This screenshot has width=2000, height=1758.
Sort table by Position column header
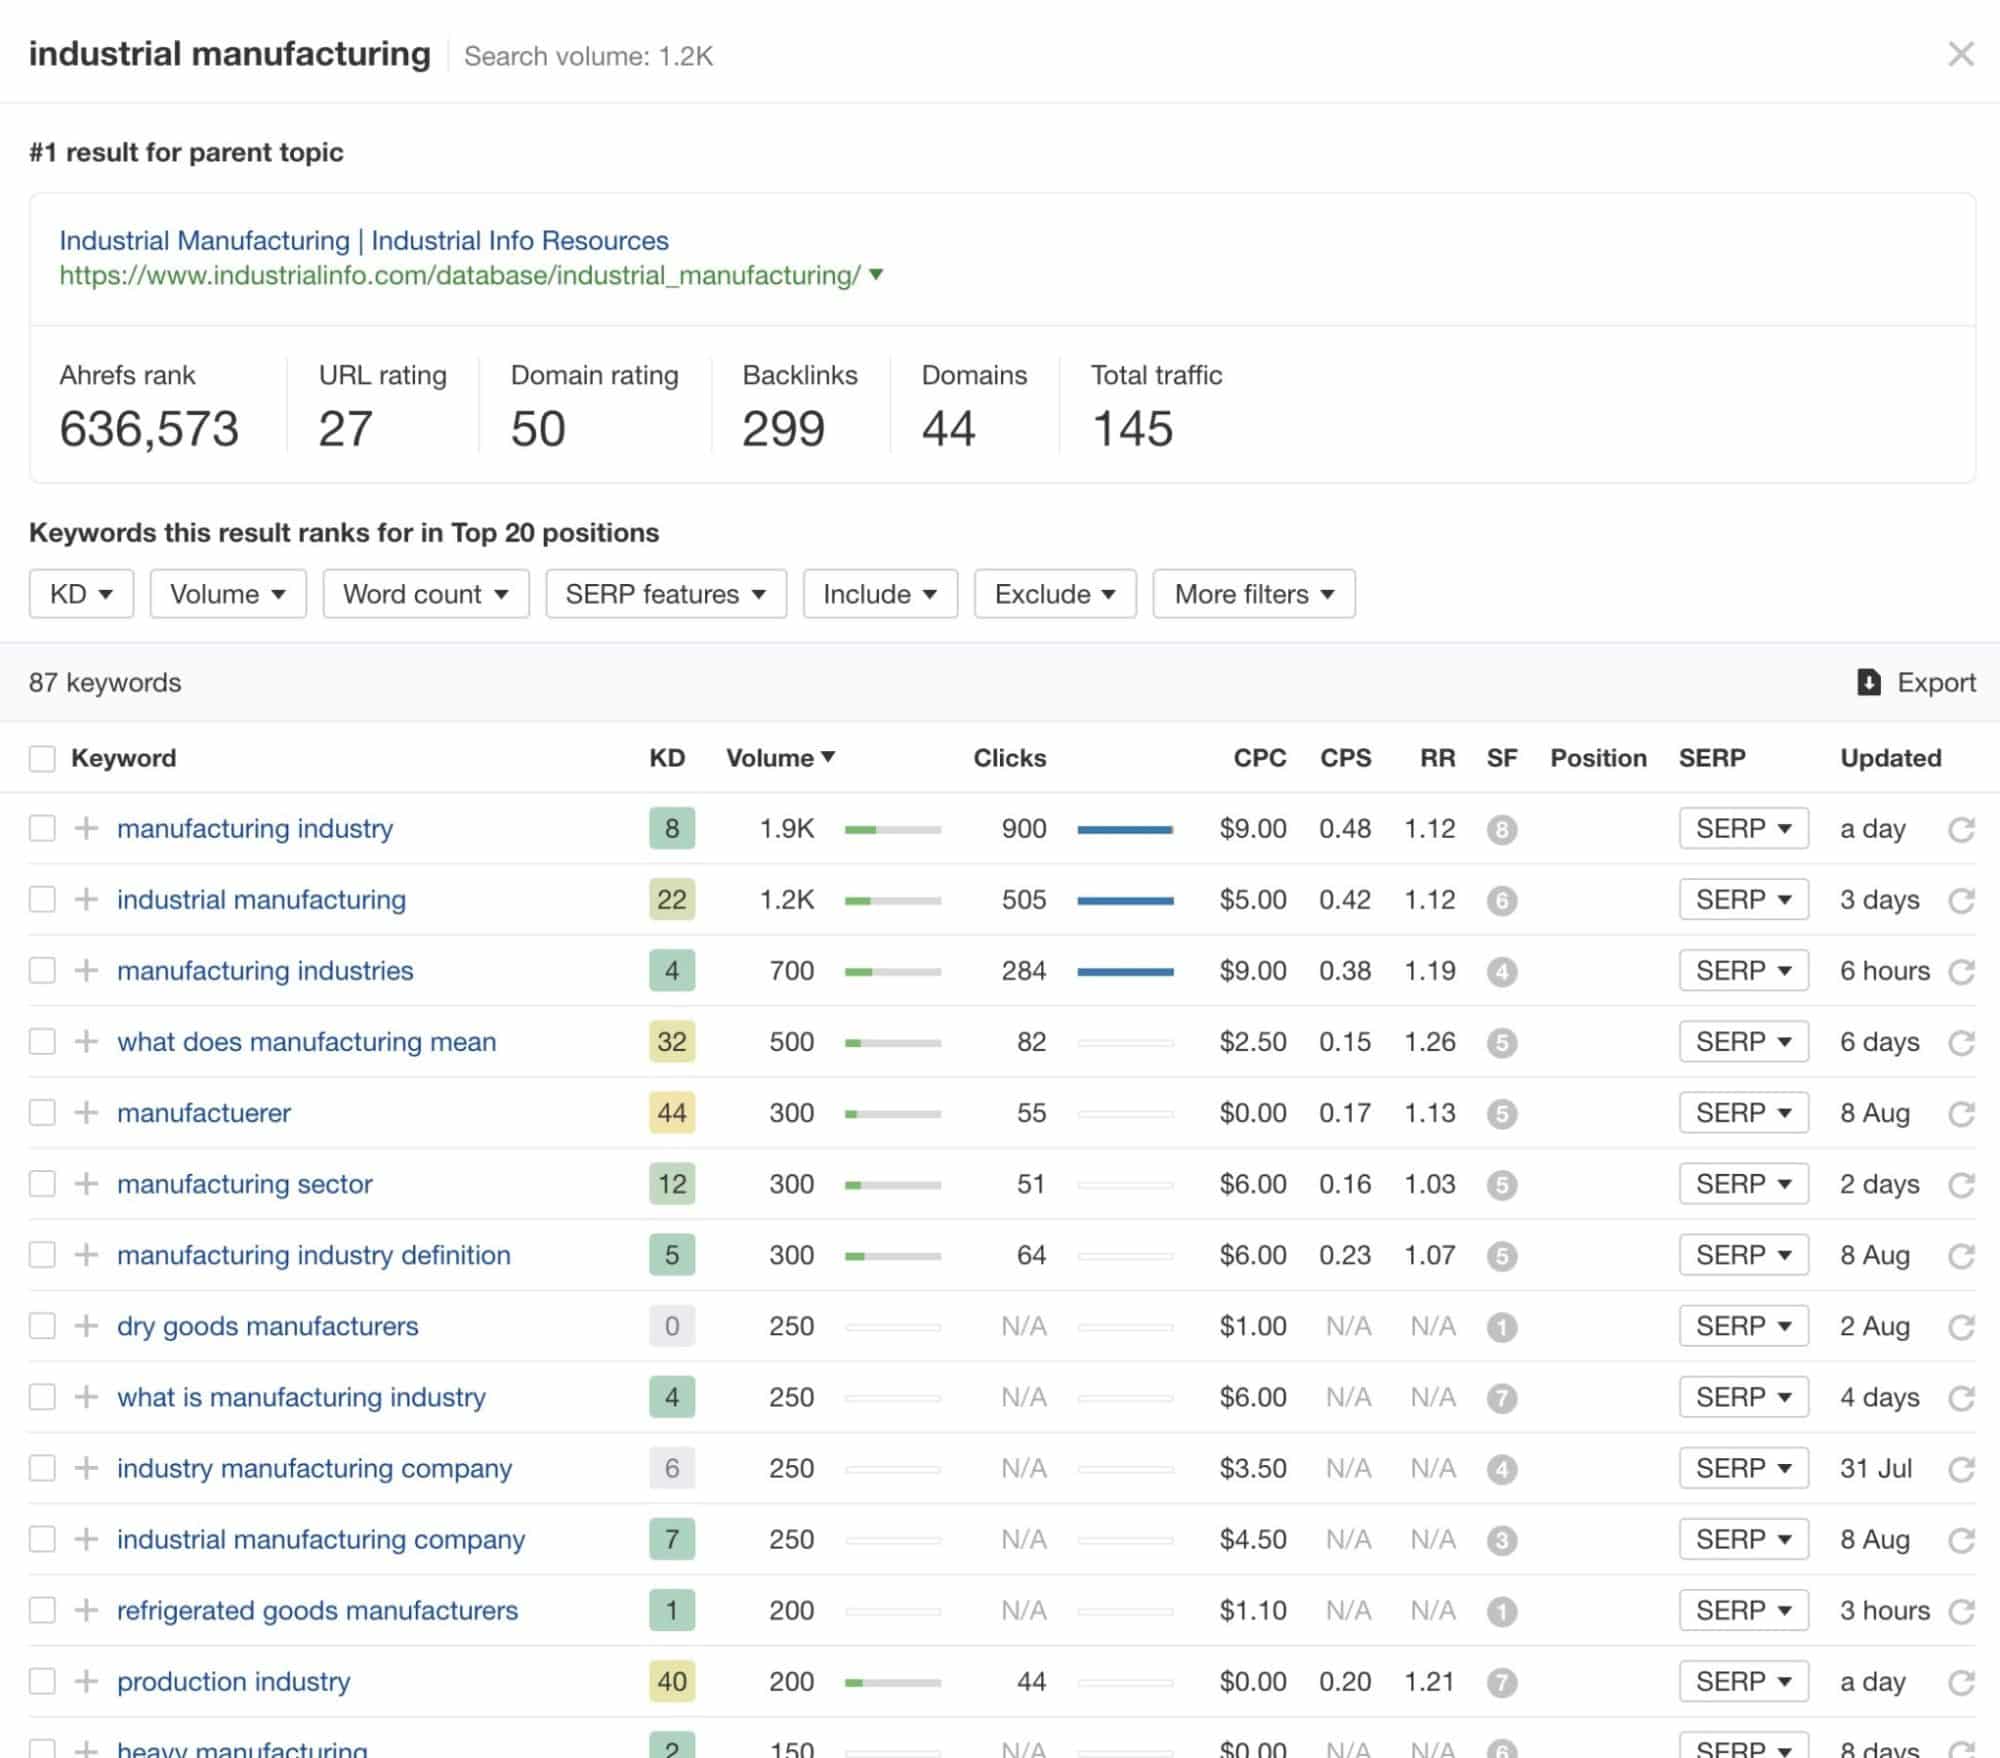1598,758
